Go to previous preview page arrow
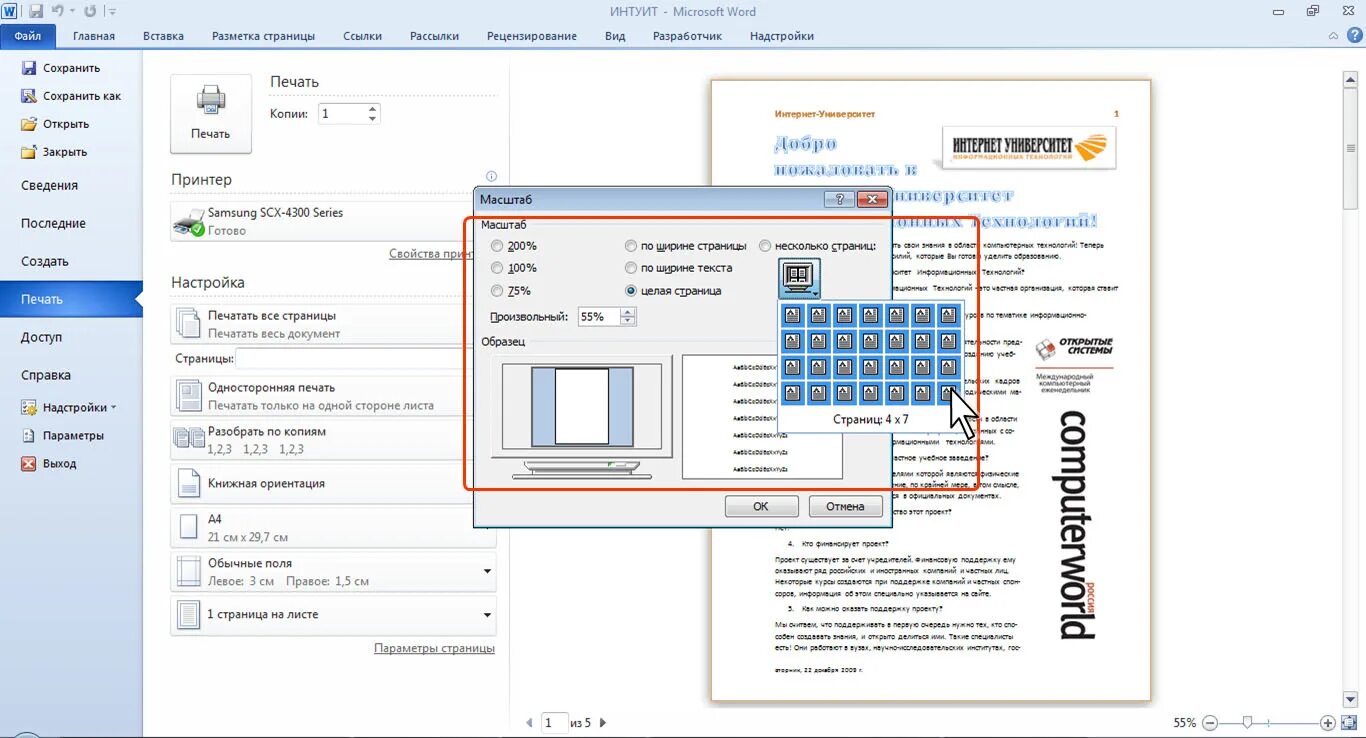The image size is (1366, 738). pos(530,722)
